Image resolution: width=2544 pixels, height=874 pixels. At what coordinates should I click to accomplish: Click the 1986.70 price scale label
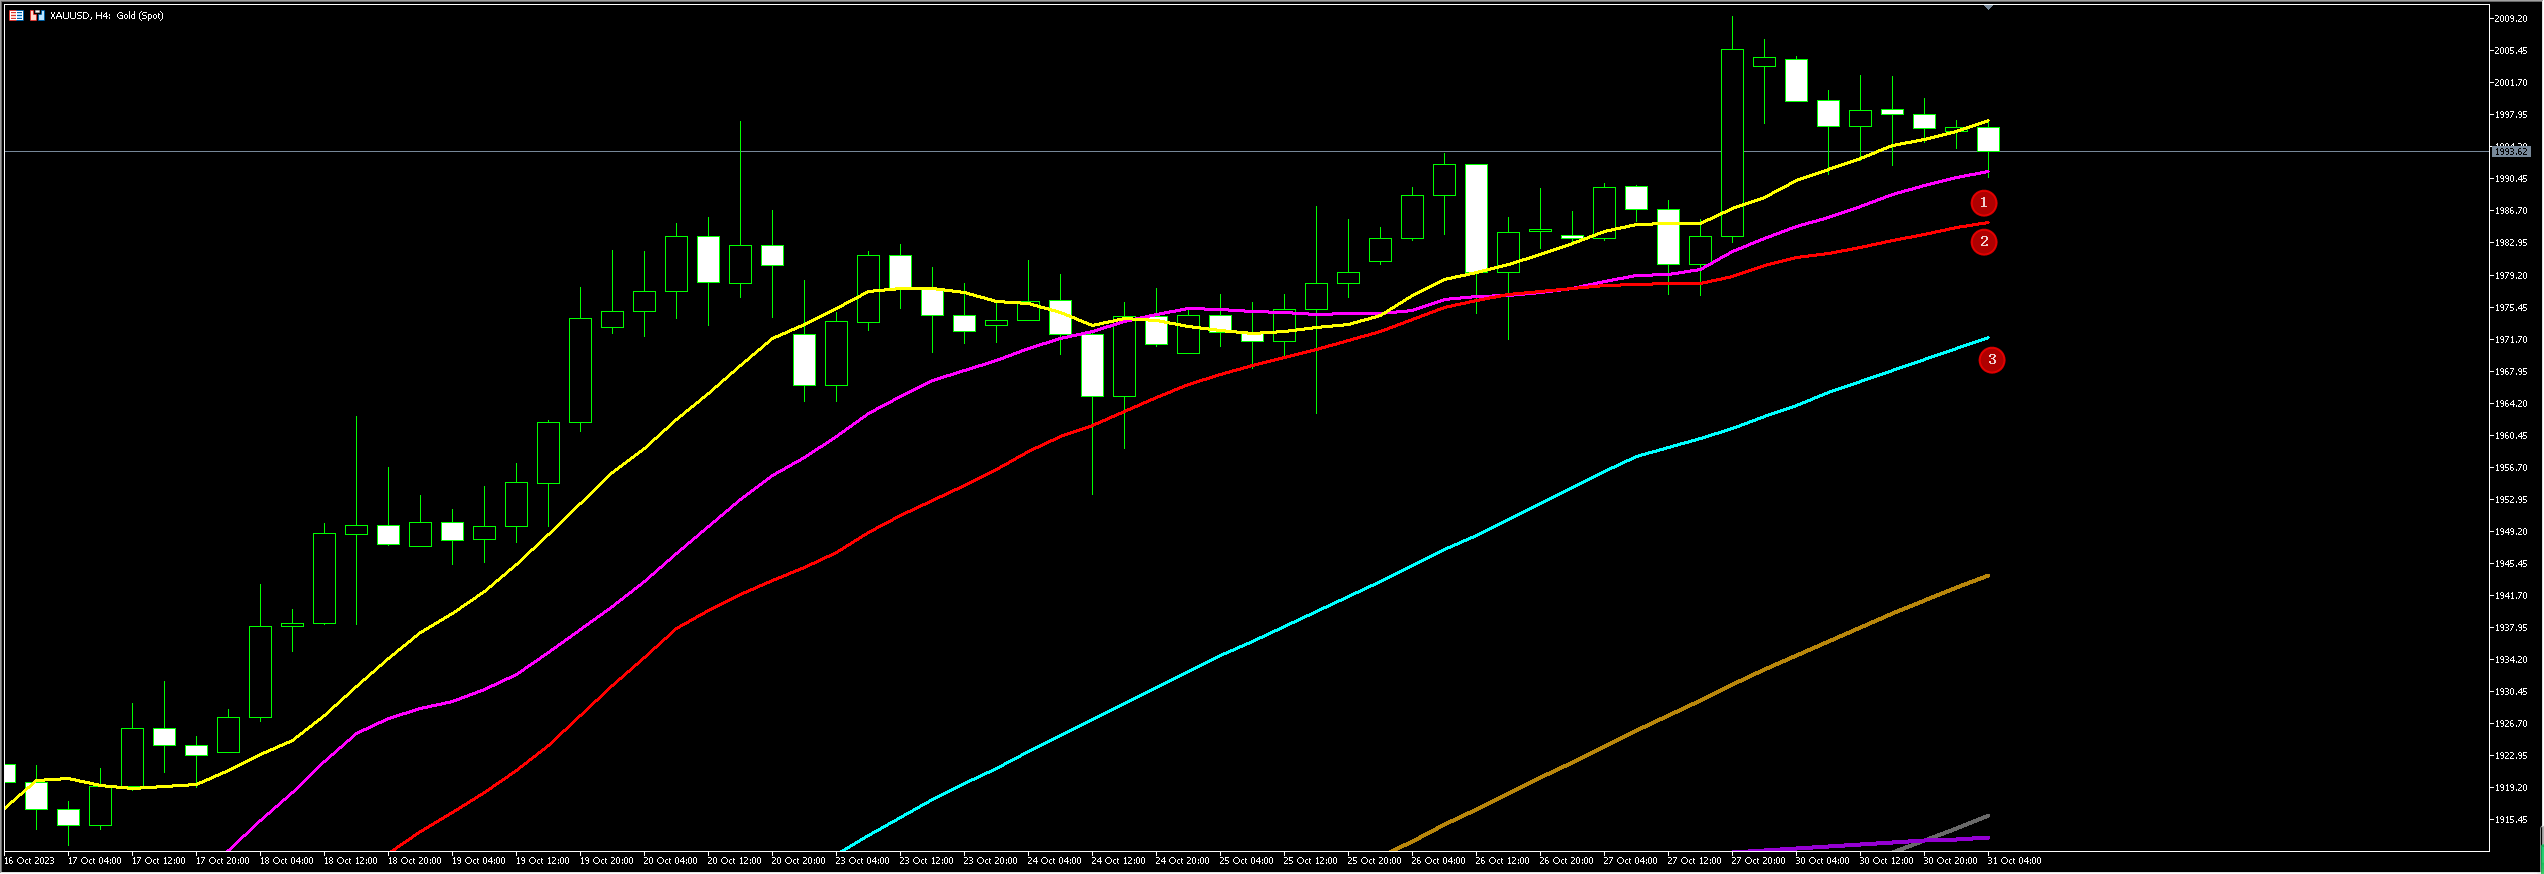tap(2511, 211)
